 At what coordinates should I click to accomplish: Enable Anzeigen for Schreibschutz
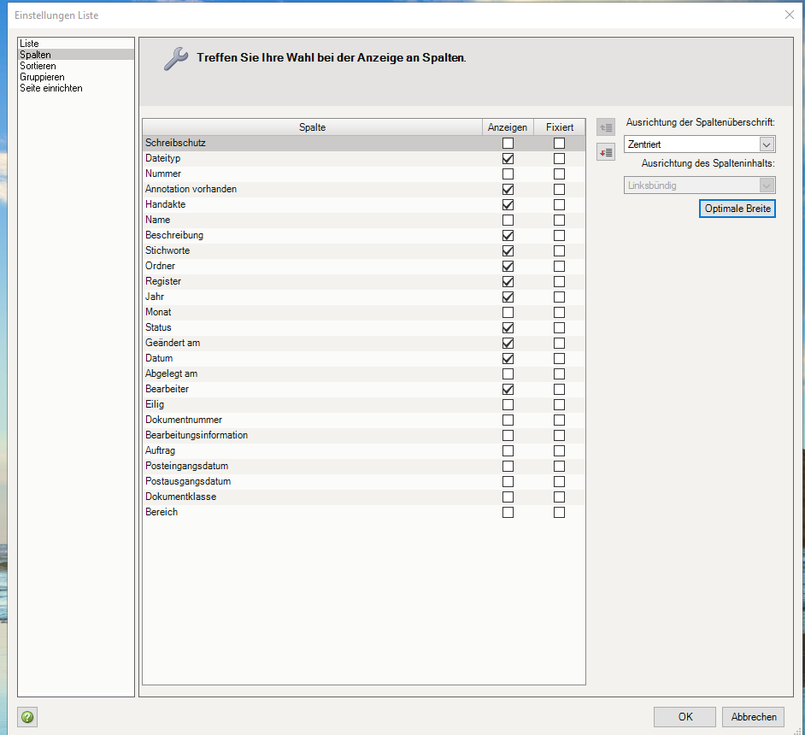tap(508, 143)
